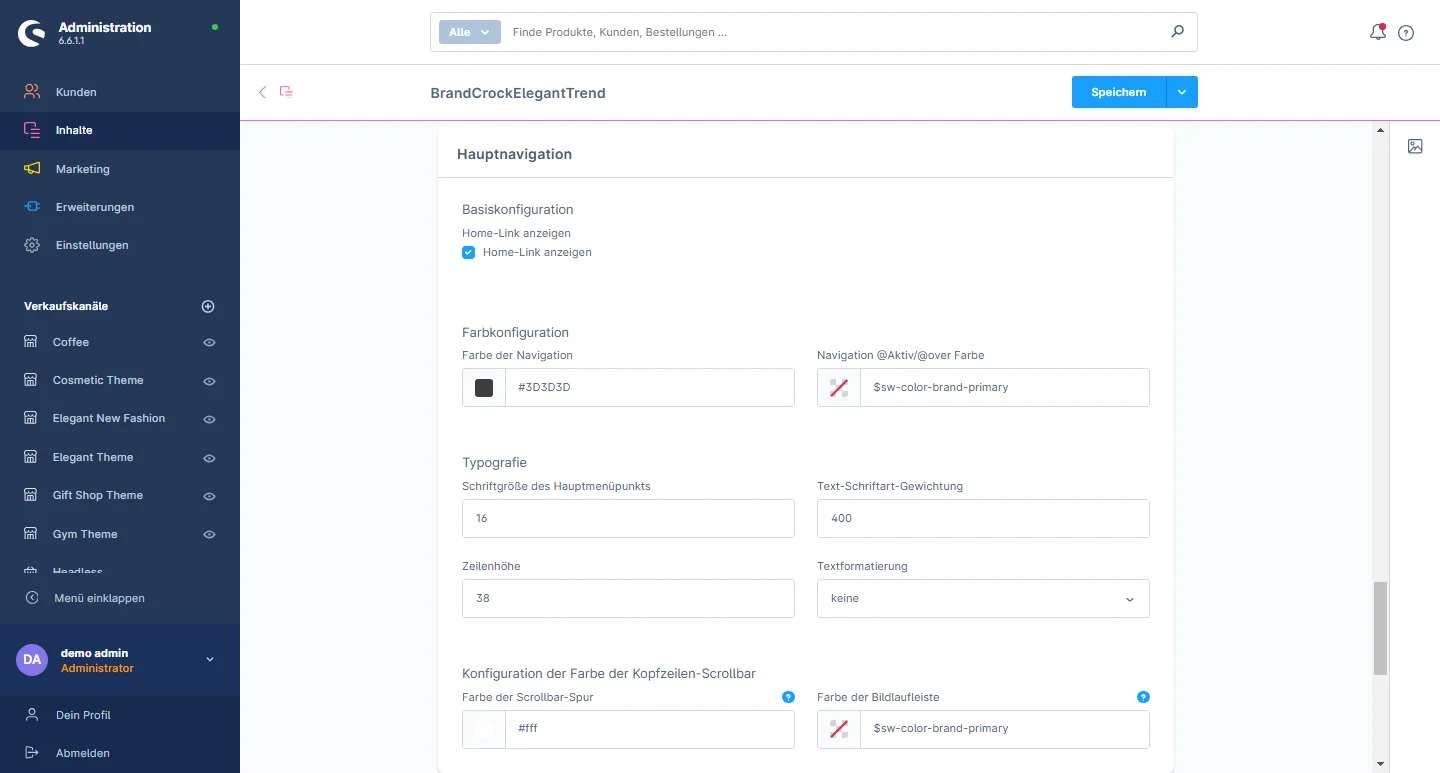Uncheck the Home-Link anzeigen checkbox

point(468,253)
